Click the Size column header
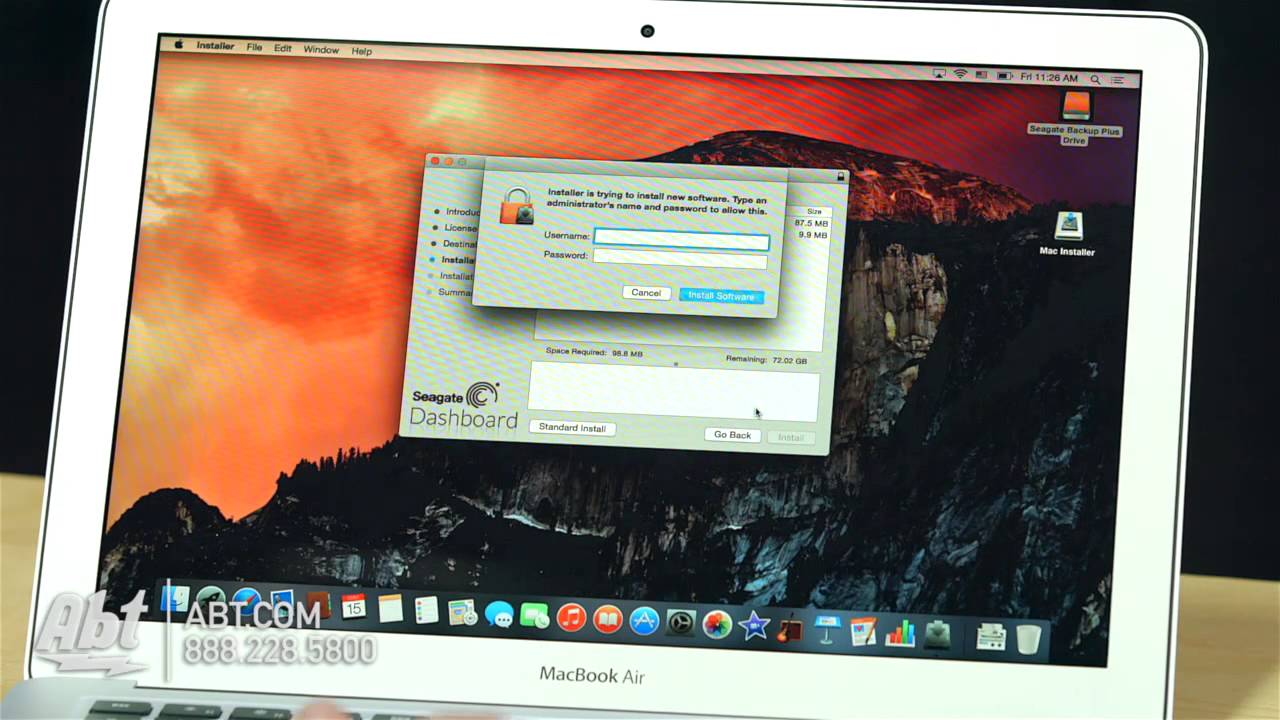 pos(814,212)
